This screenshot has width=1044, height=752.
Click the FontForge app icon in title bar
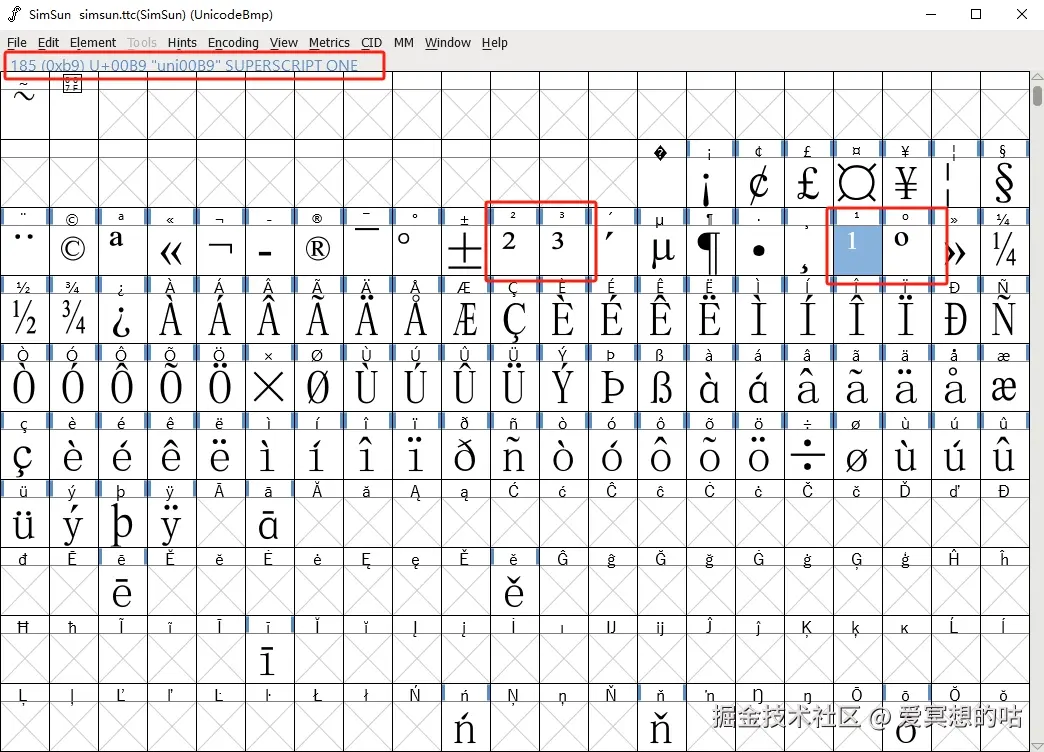pos(14,14)
